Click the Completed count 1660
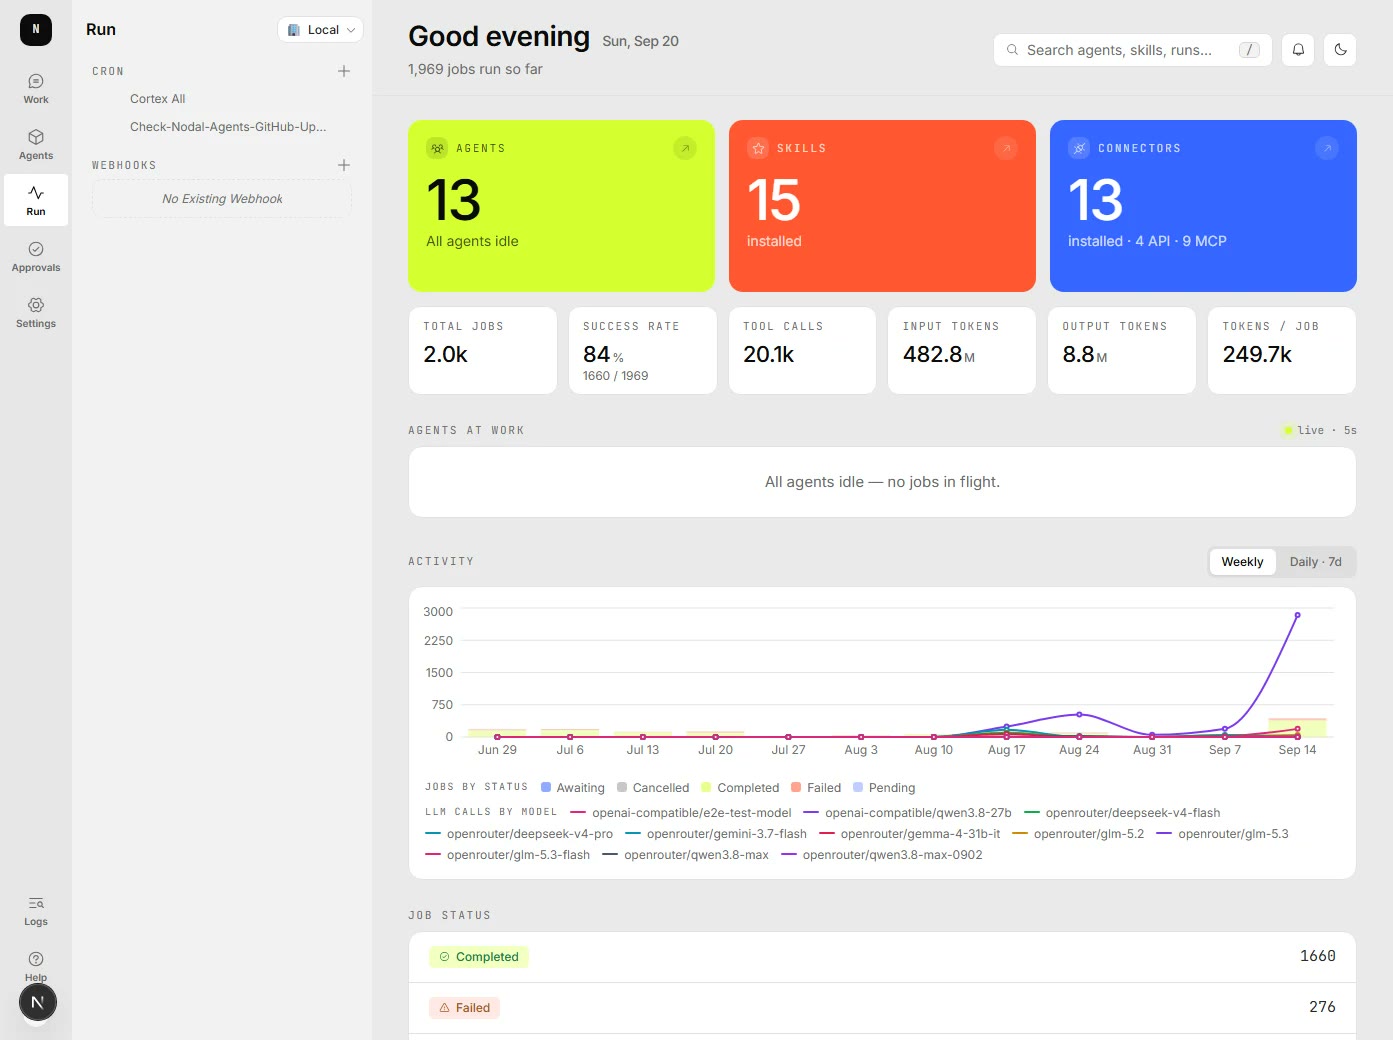 pos(1318,956)
